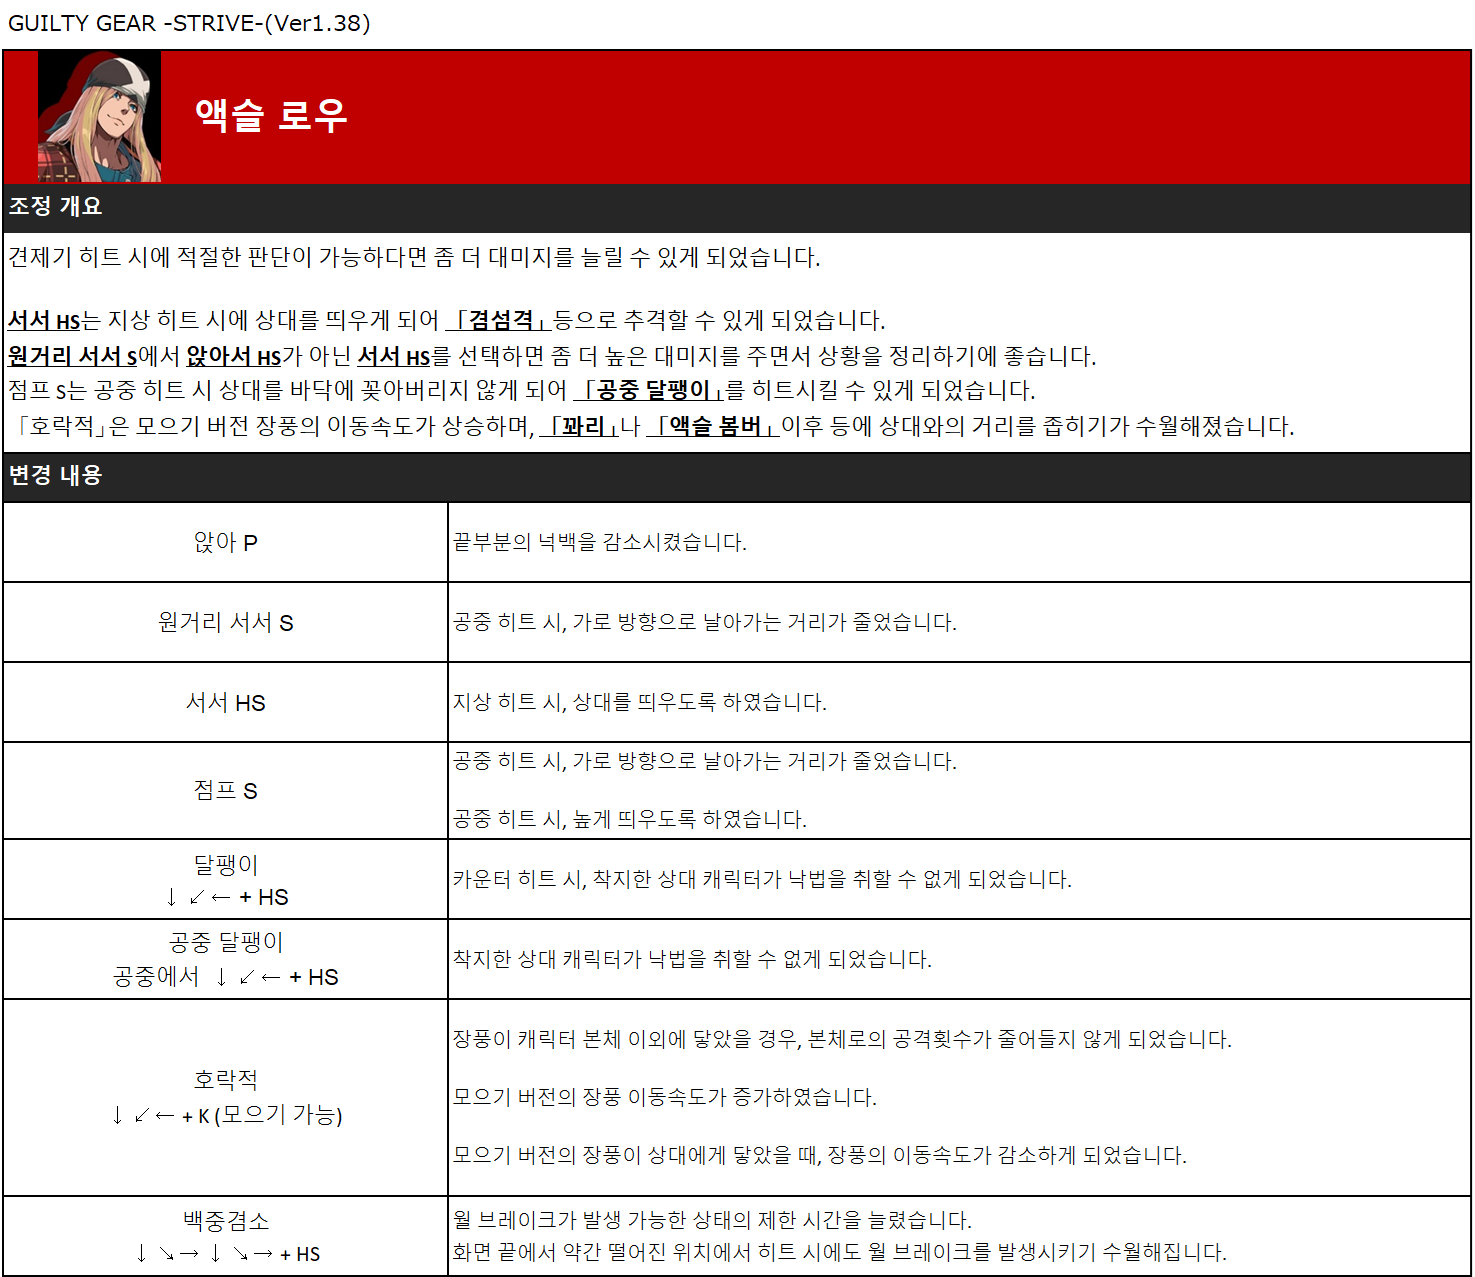Click the 카운터 히트 시 낙법 description
The height and width of the screenshot is (1277, 1475).
tap(762, 880)
